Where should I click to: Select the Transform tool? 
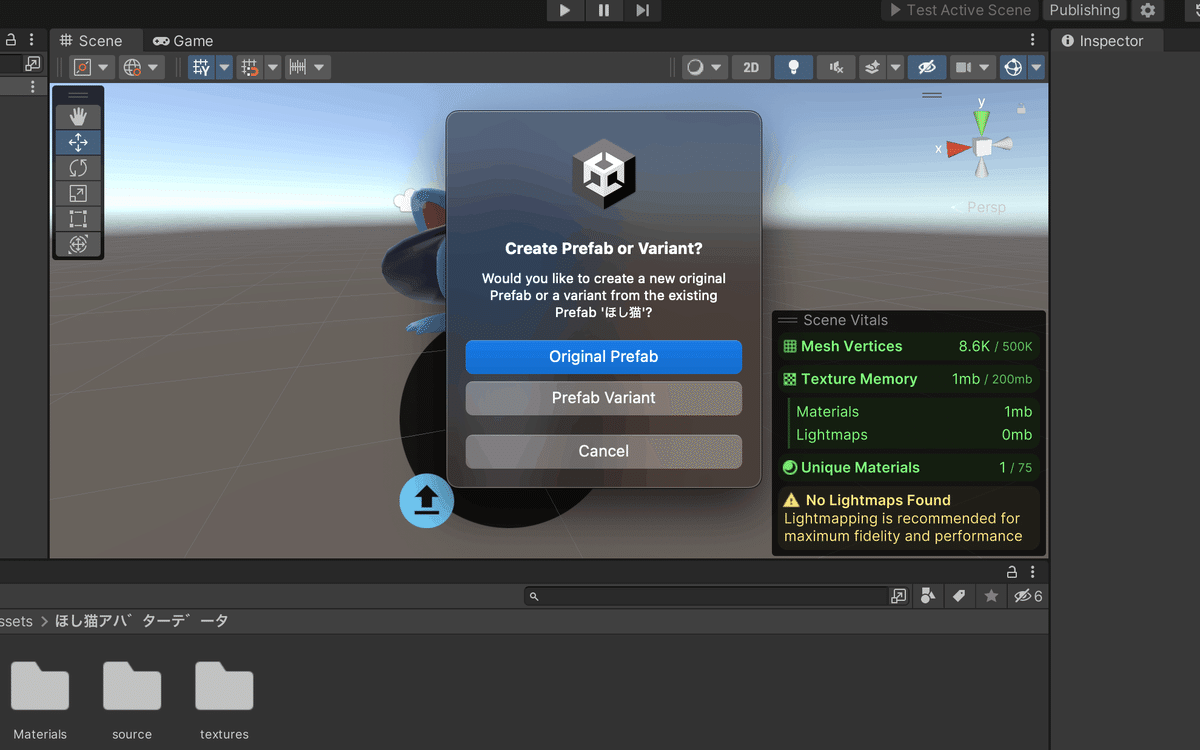(x=78, y=244)
